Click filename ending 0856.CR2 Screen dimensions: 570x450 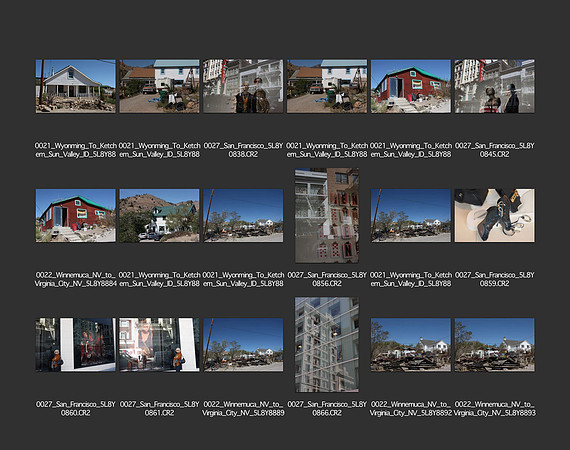pos(327,279)
